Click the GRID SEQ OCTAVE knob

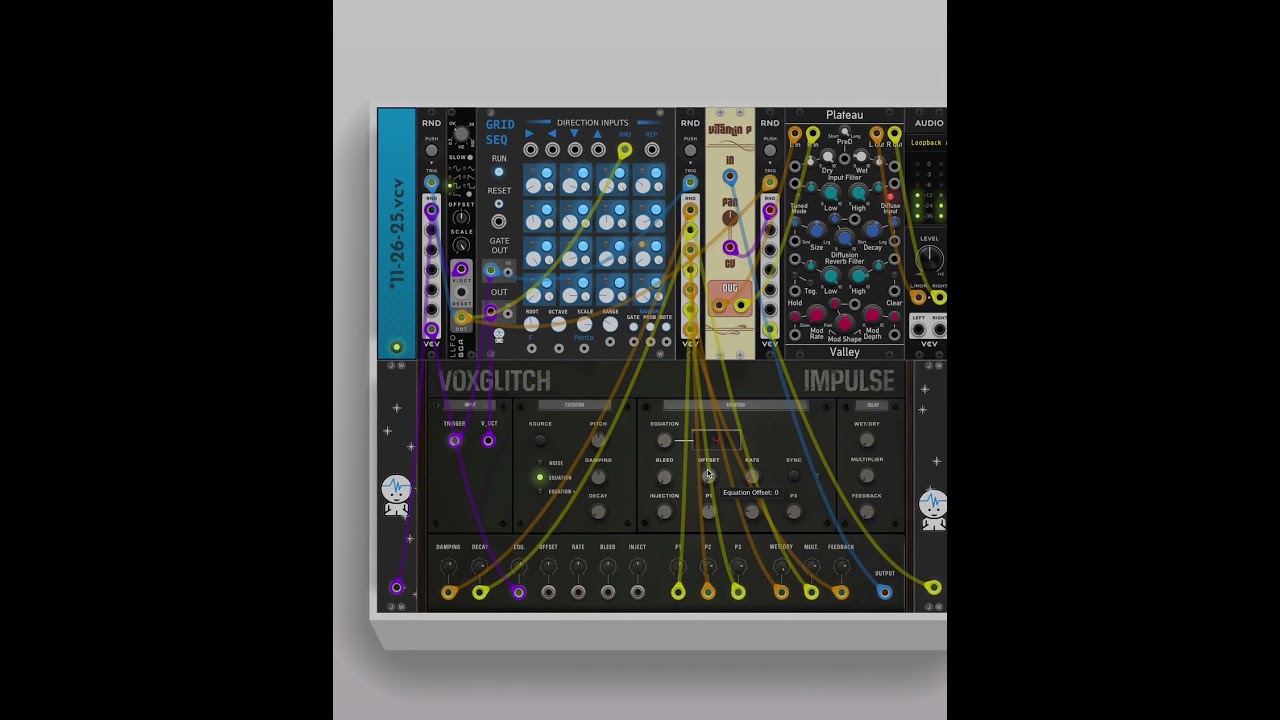click(558, 324)
